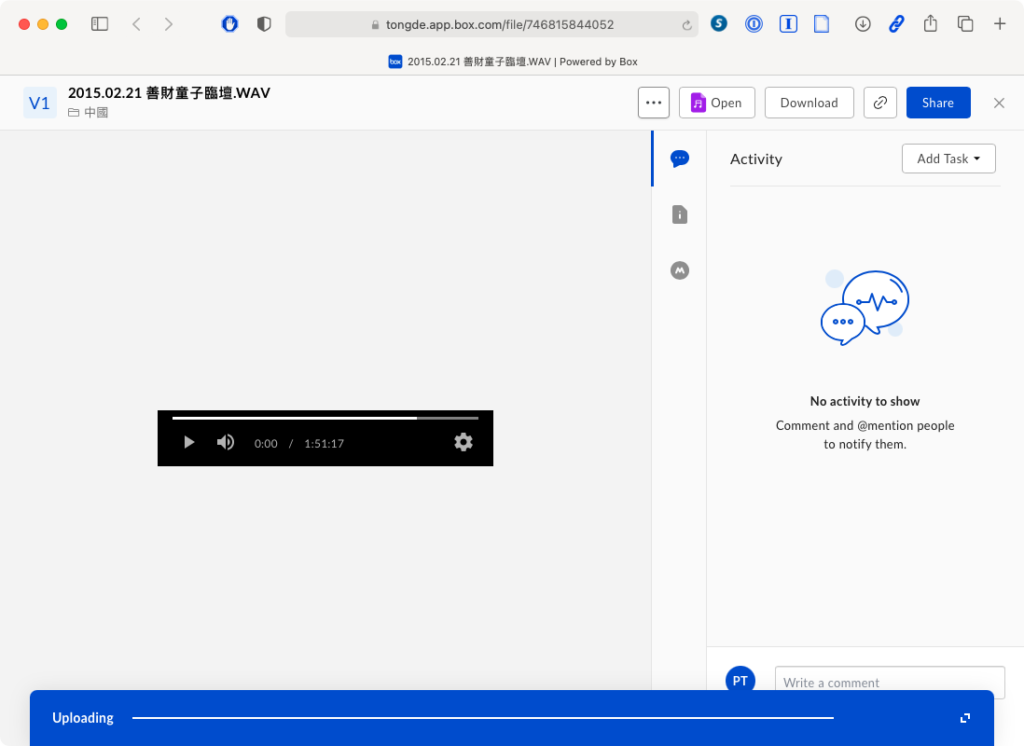Click the Open button for the file
This screenshot has width=1024, height=746.
[716, 103]
